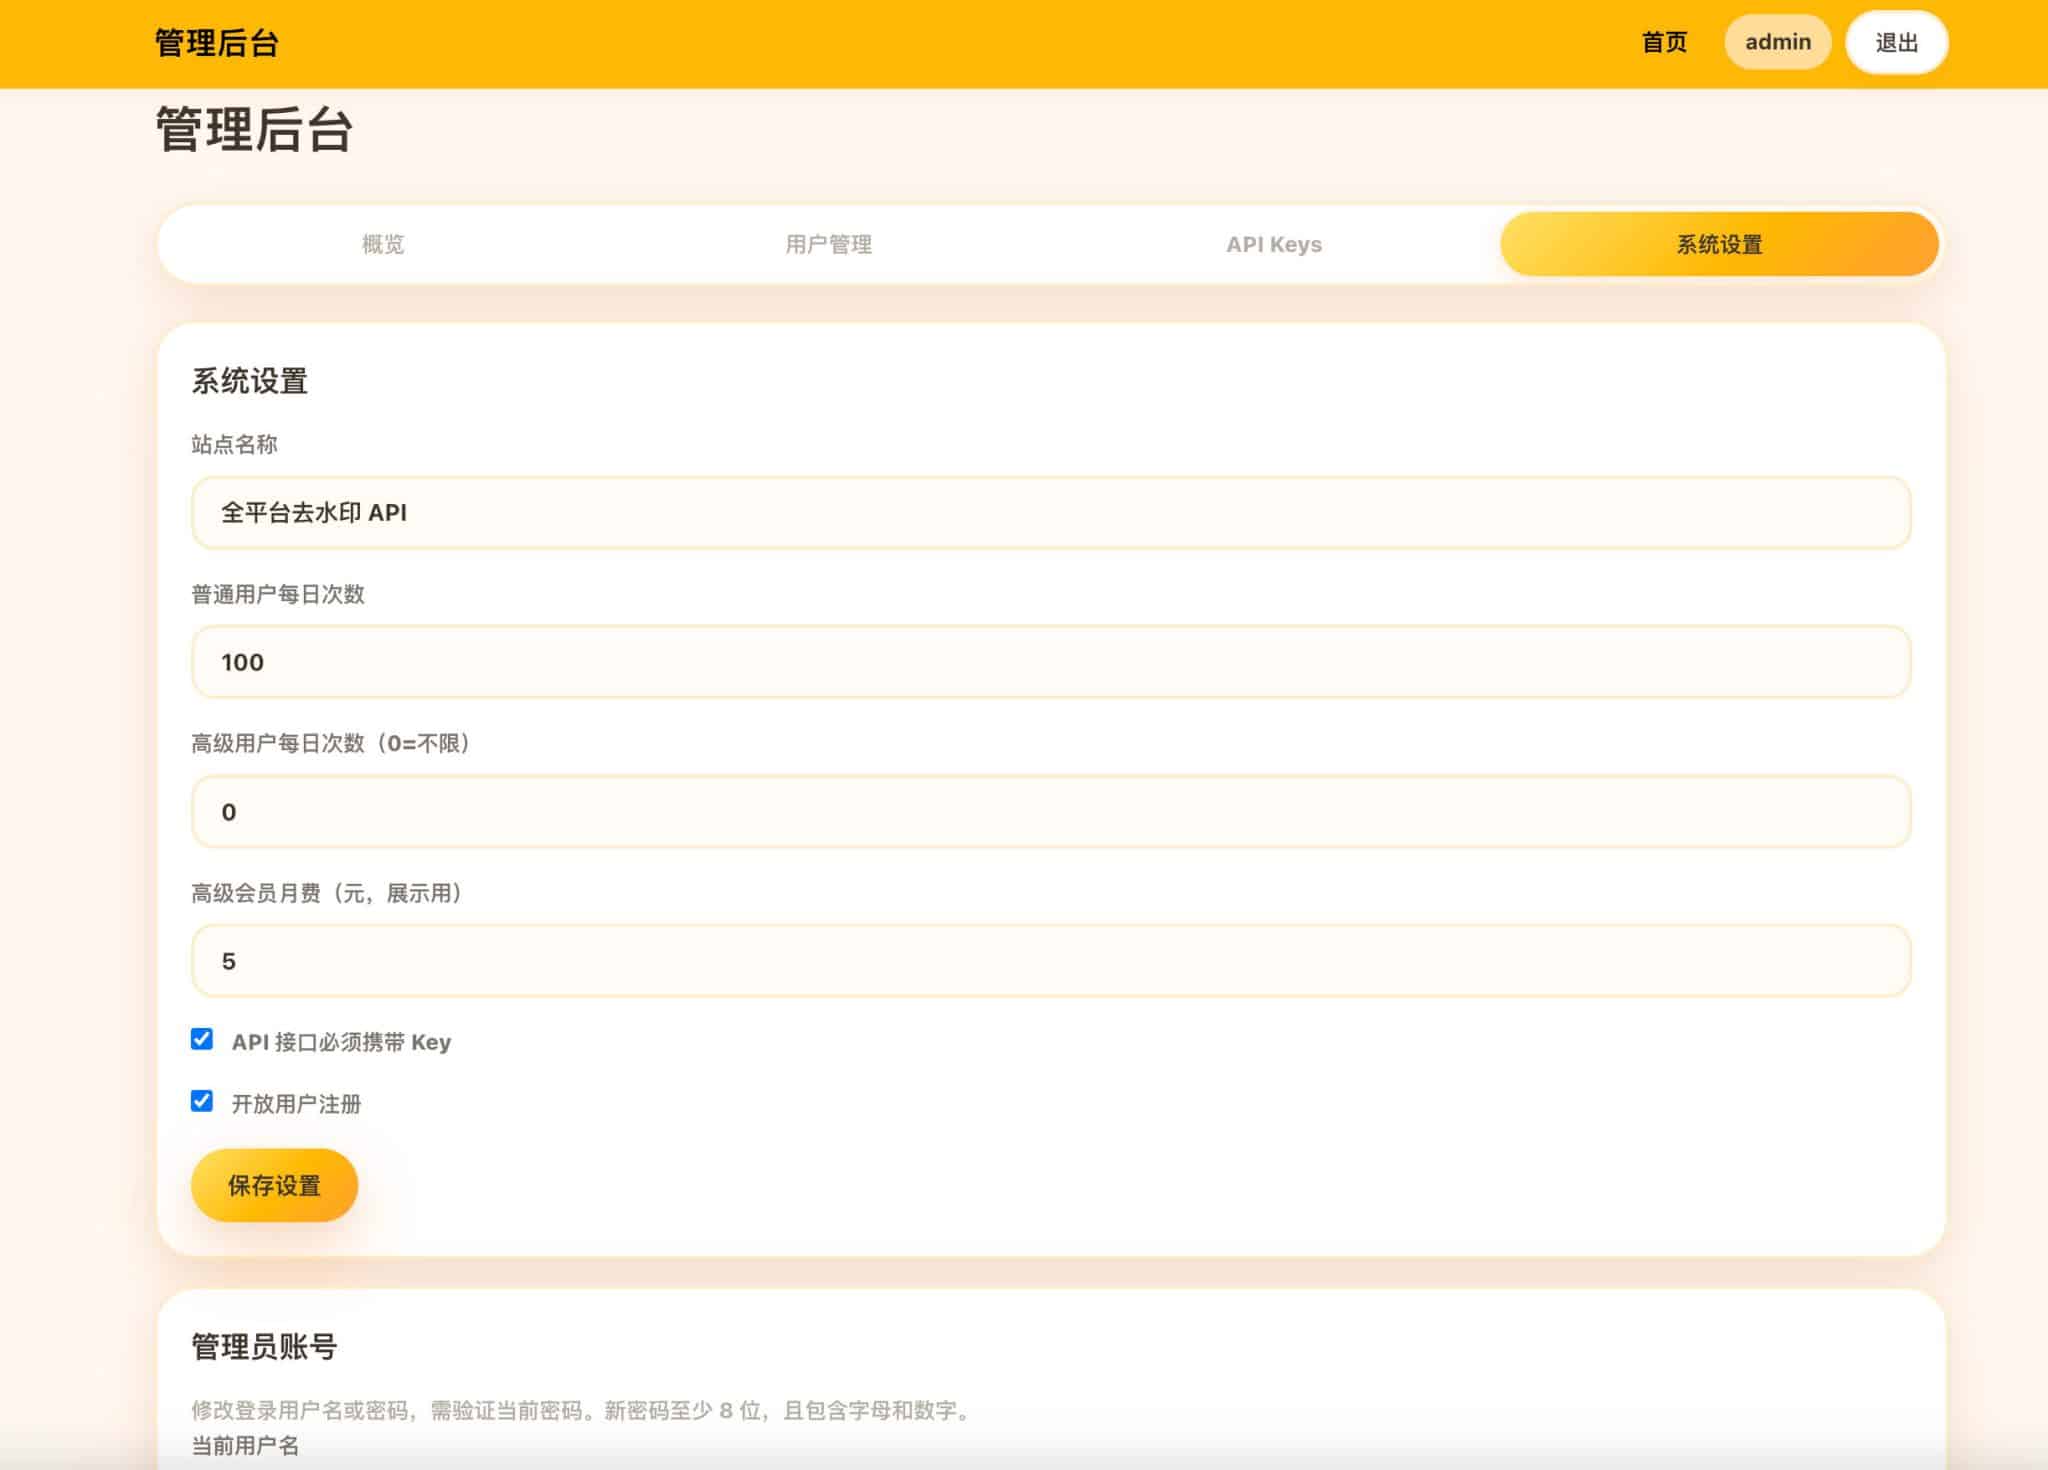Click the 站点名称 input field
The width and height of the screenshot is (2048, 1470).
tap(1051, 513)
